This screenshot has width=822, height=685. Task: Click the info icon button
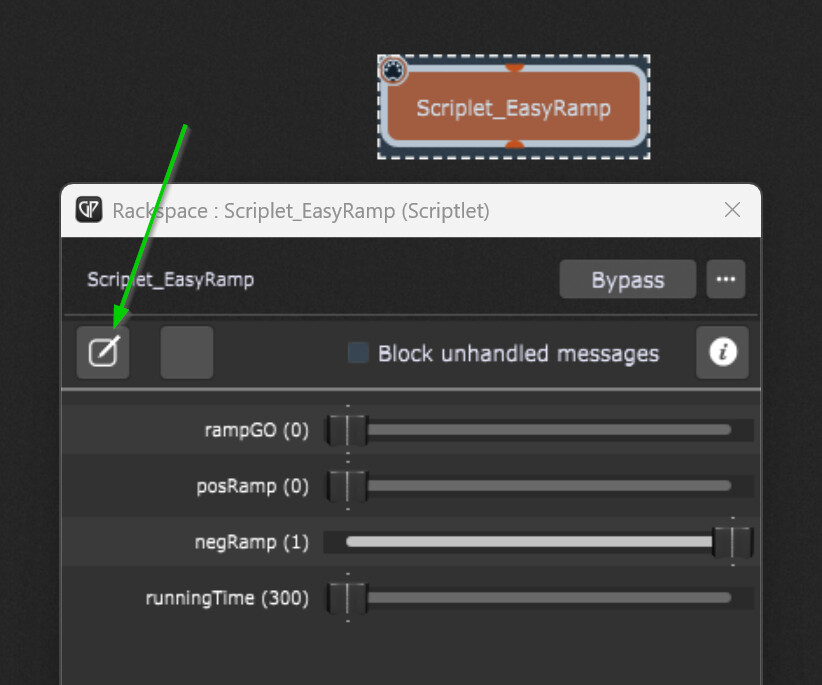pos(722,352)
